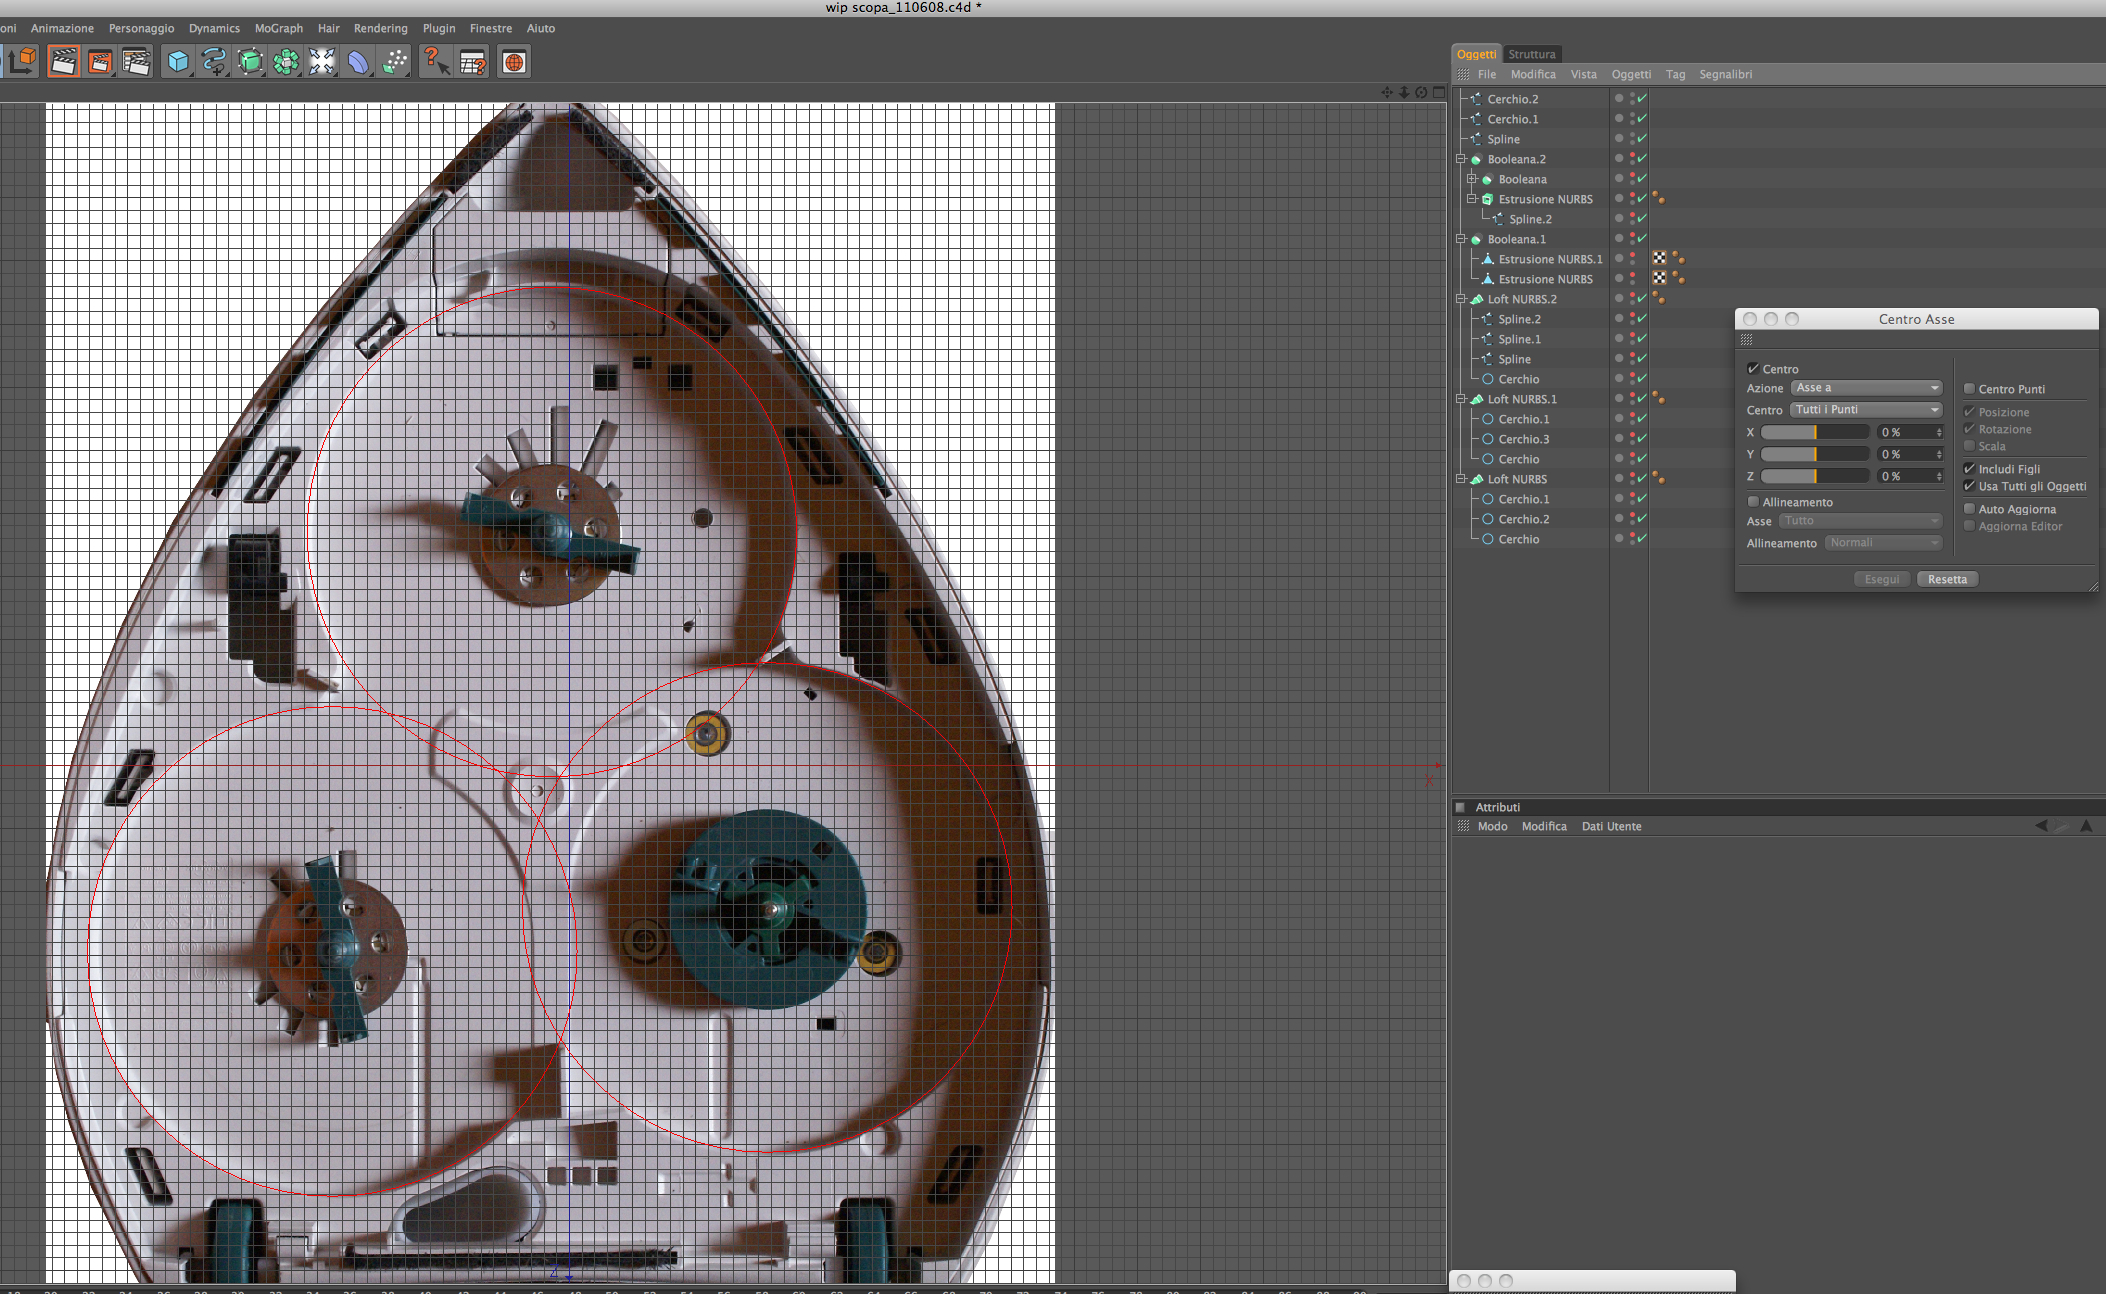
Task: Click the Bend deformer icon
Action: point(358,62)
